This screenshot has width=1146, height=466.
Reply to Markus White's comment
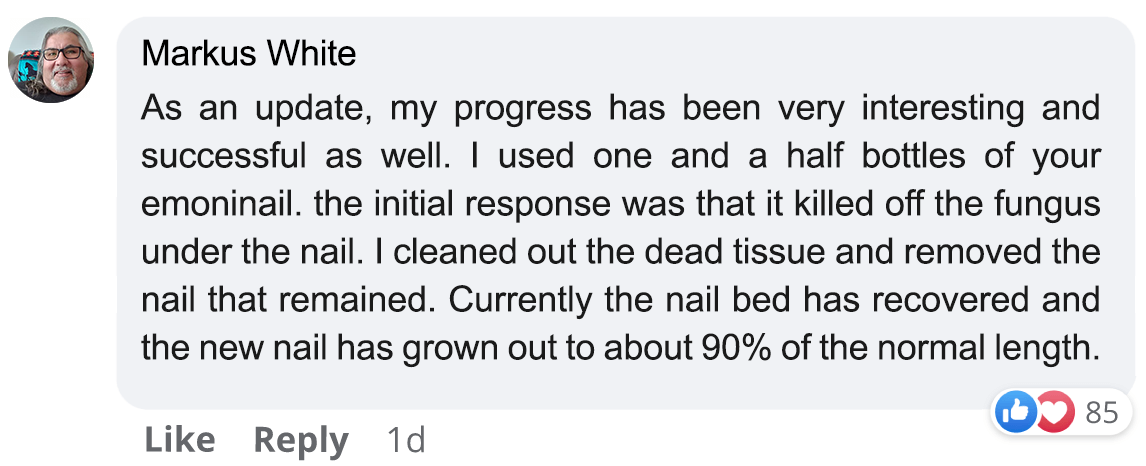coord(300,440)
